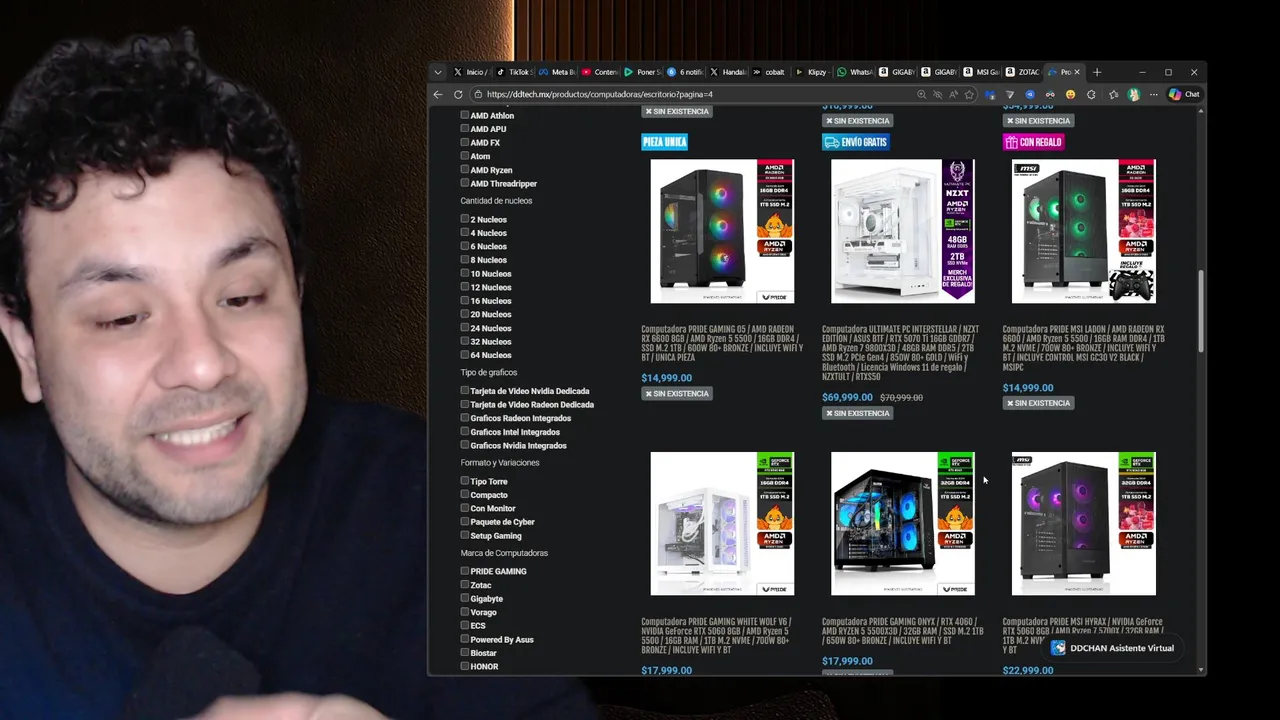Open the browser settings and more menu

pyautogui.click(x=1153, y=94)
